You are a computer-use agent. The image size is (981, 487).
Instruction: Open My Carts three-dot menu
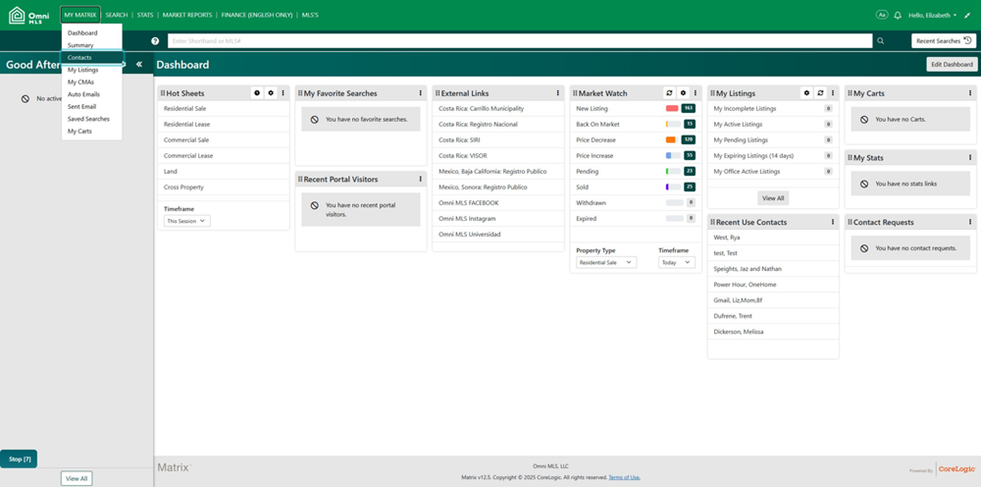click(x=970, y=93)
